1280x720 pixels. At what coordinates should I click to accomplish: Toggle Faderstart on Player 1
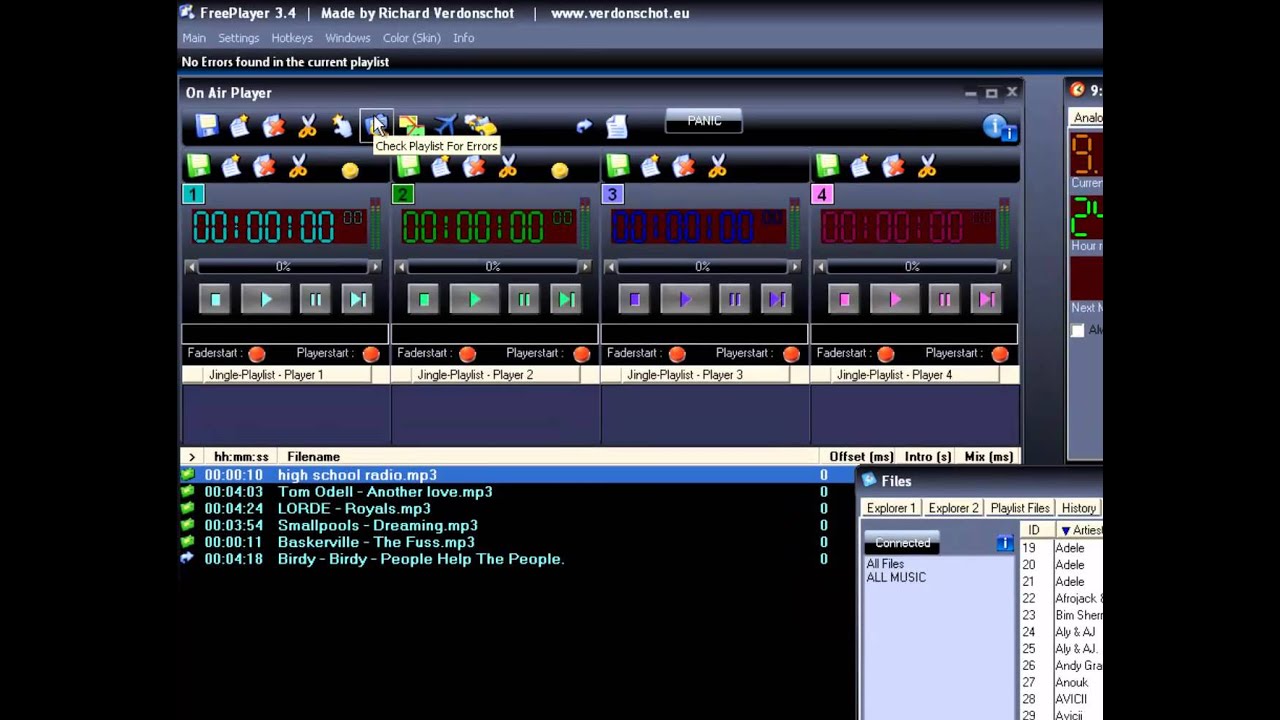tap(257, 354)
